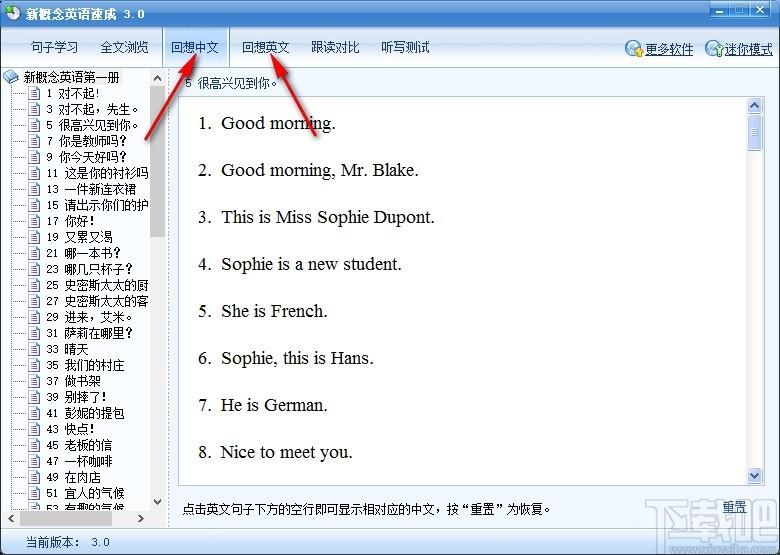Click the 迷你模式 globe icon

714,48
